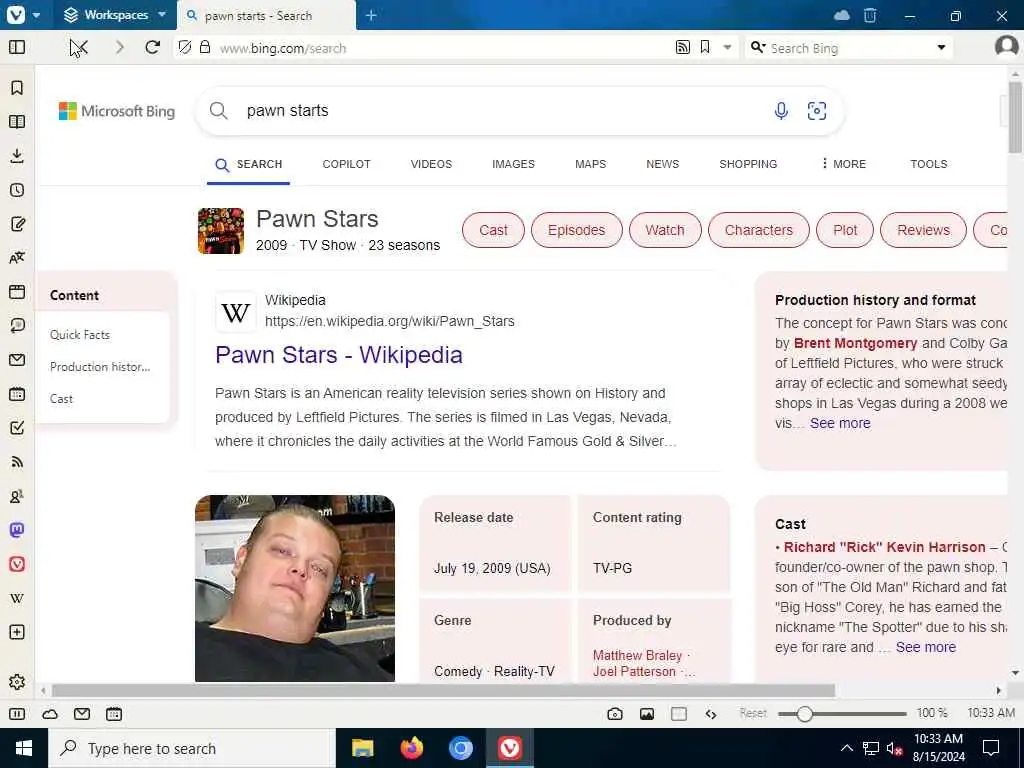
Task: Open the search engine dropdown arrow
Action: point(941,47)
